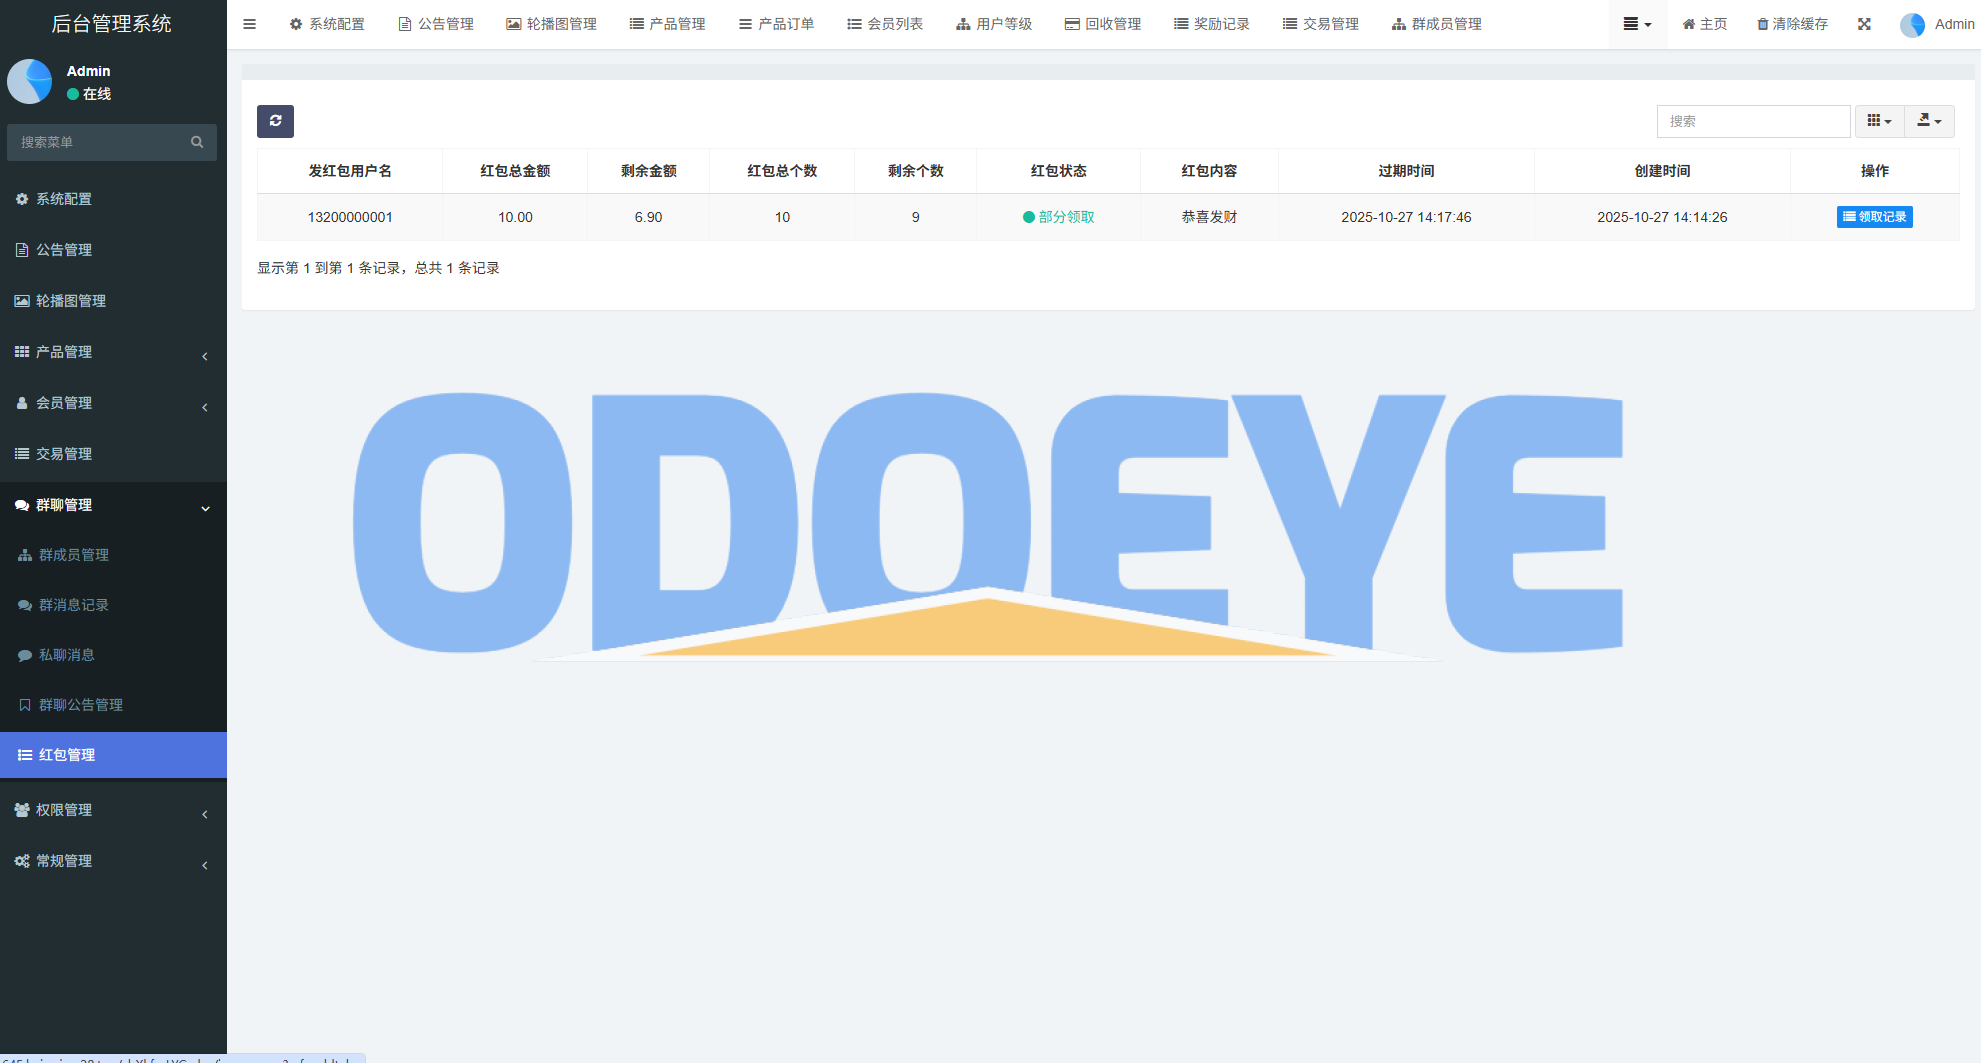Screen dimensions: 1981x1063
Task: Open the top-bar list layout dropdown
Action: click(x=1637, y=24)
